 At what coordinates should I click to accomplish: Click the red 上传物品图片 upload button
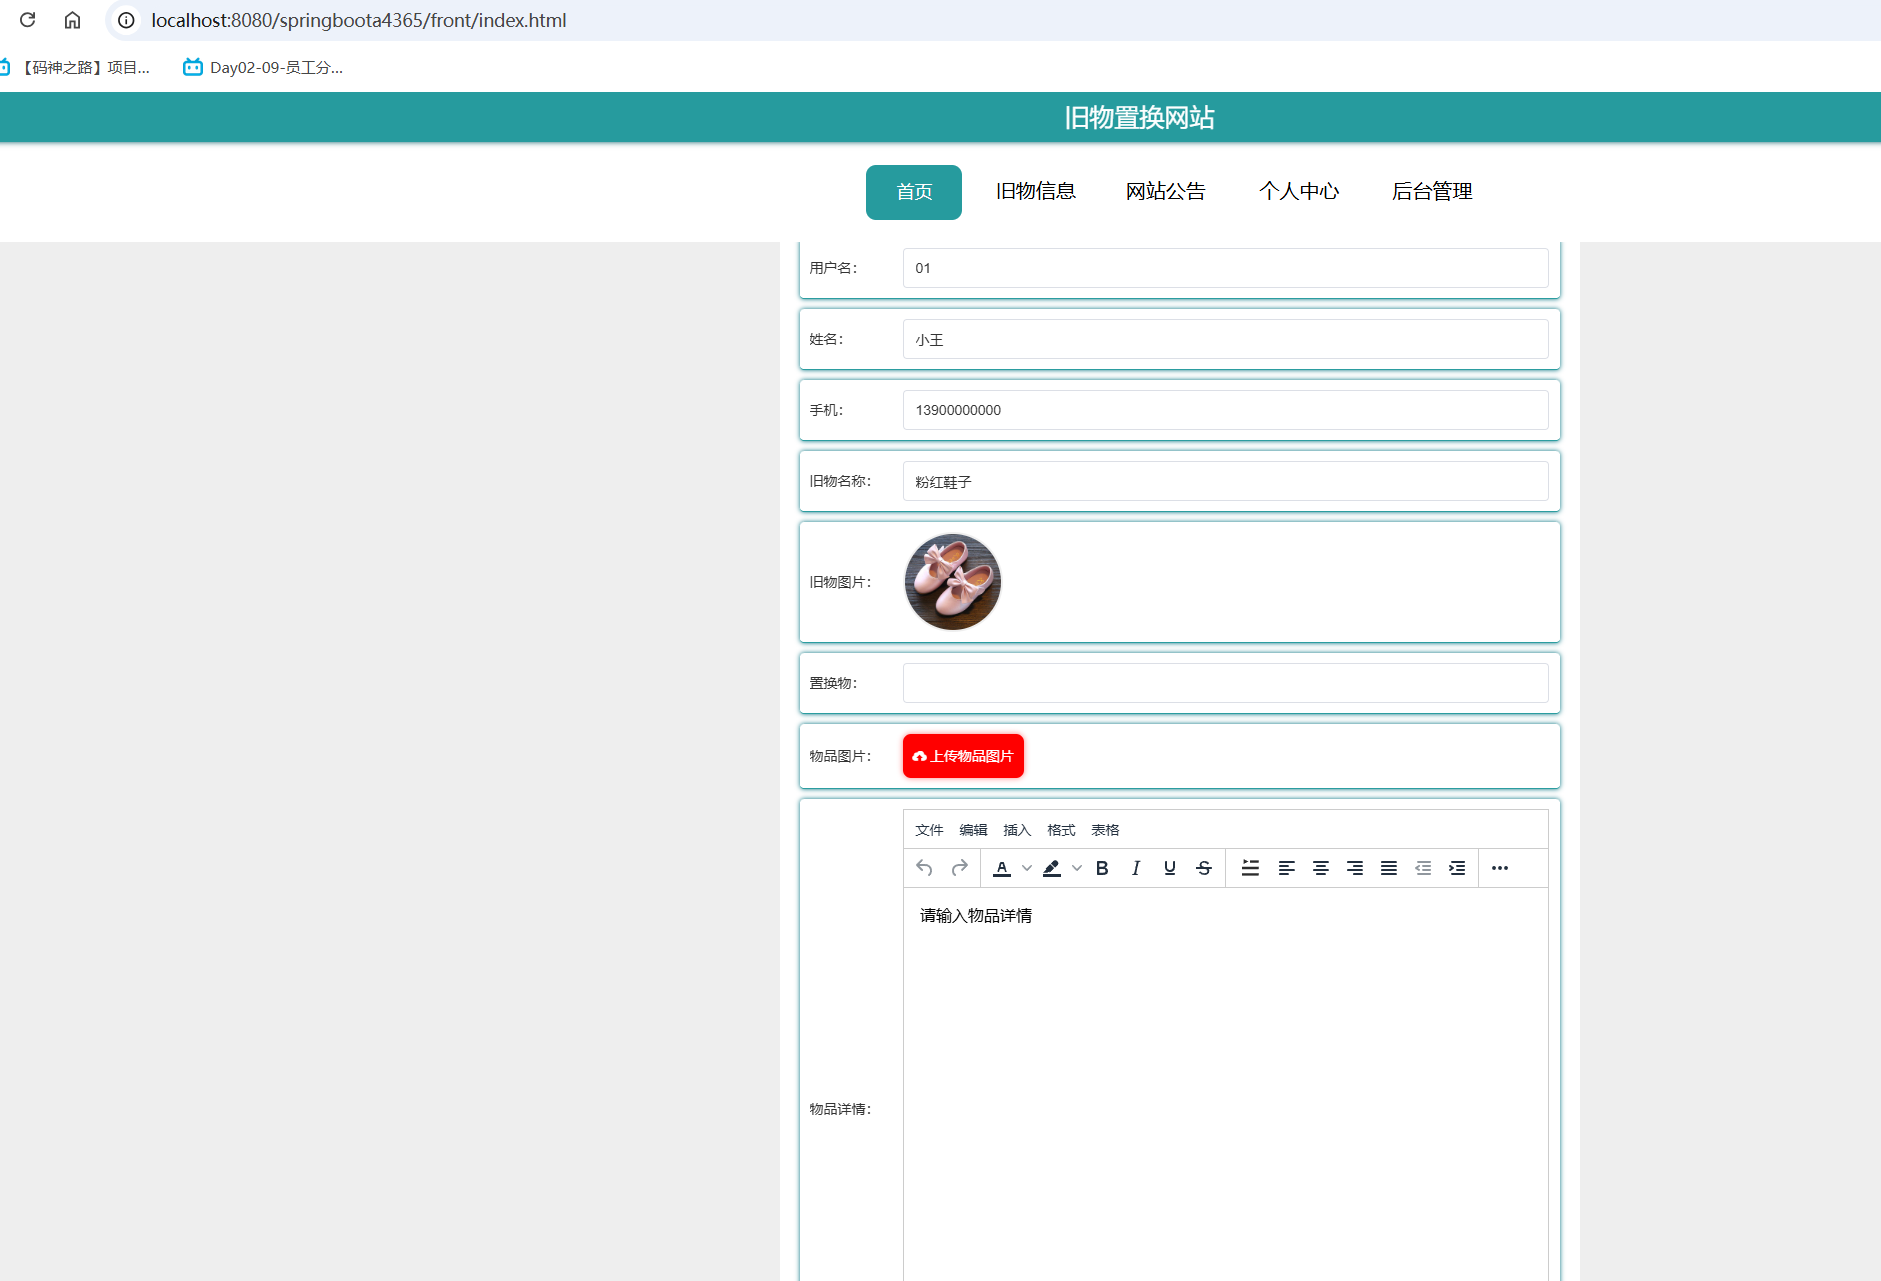tap(963, 756)
